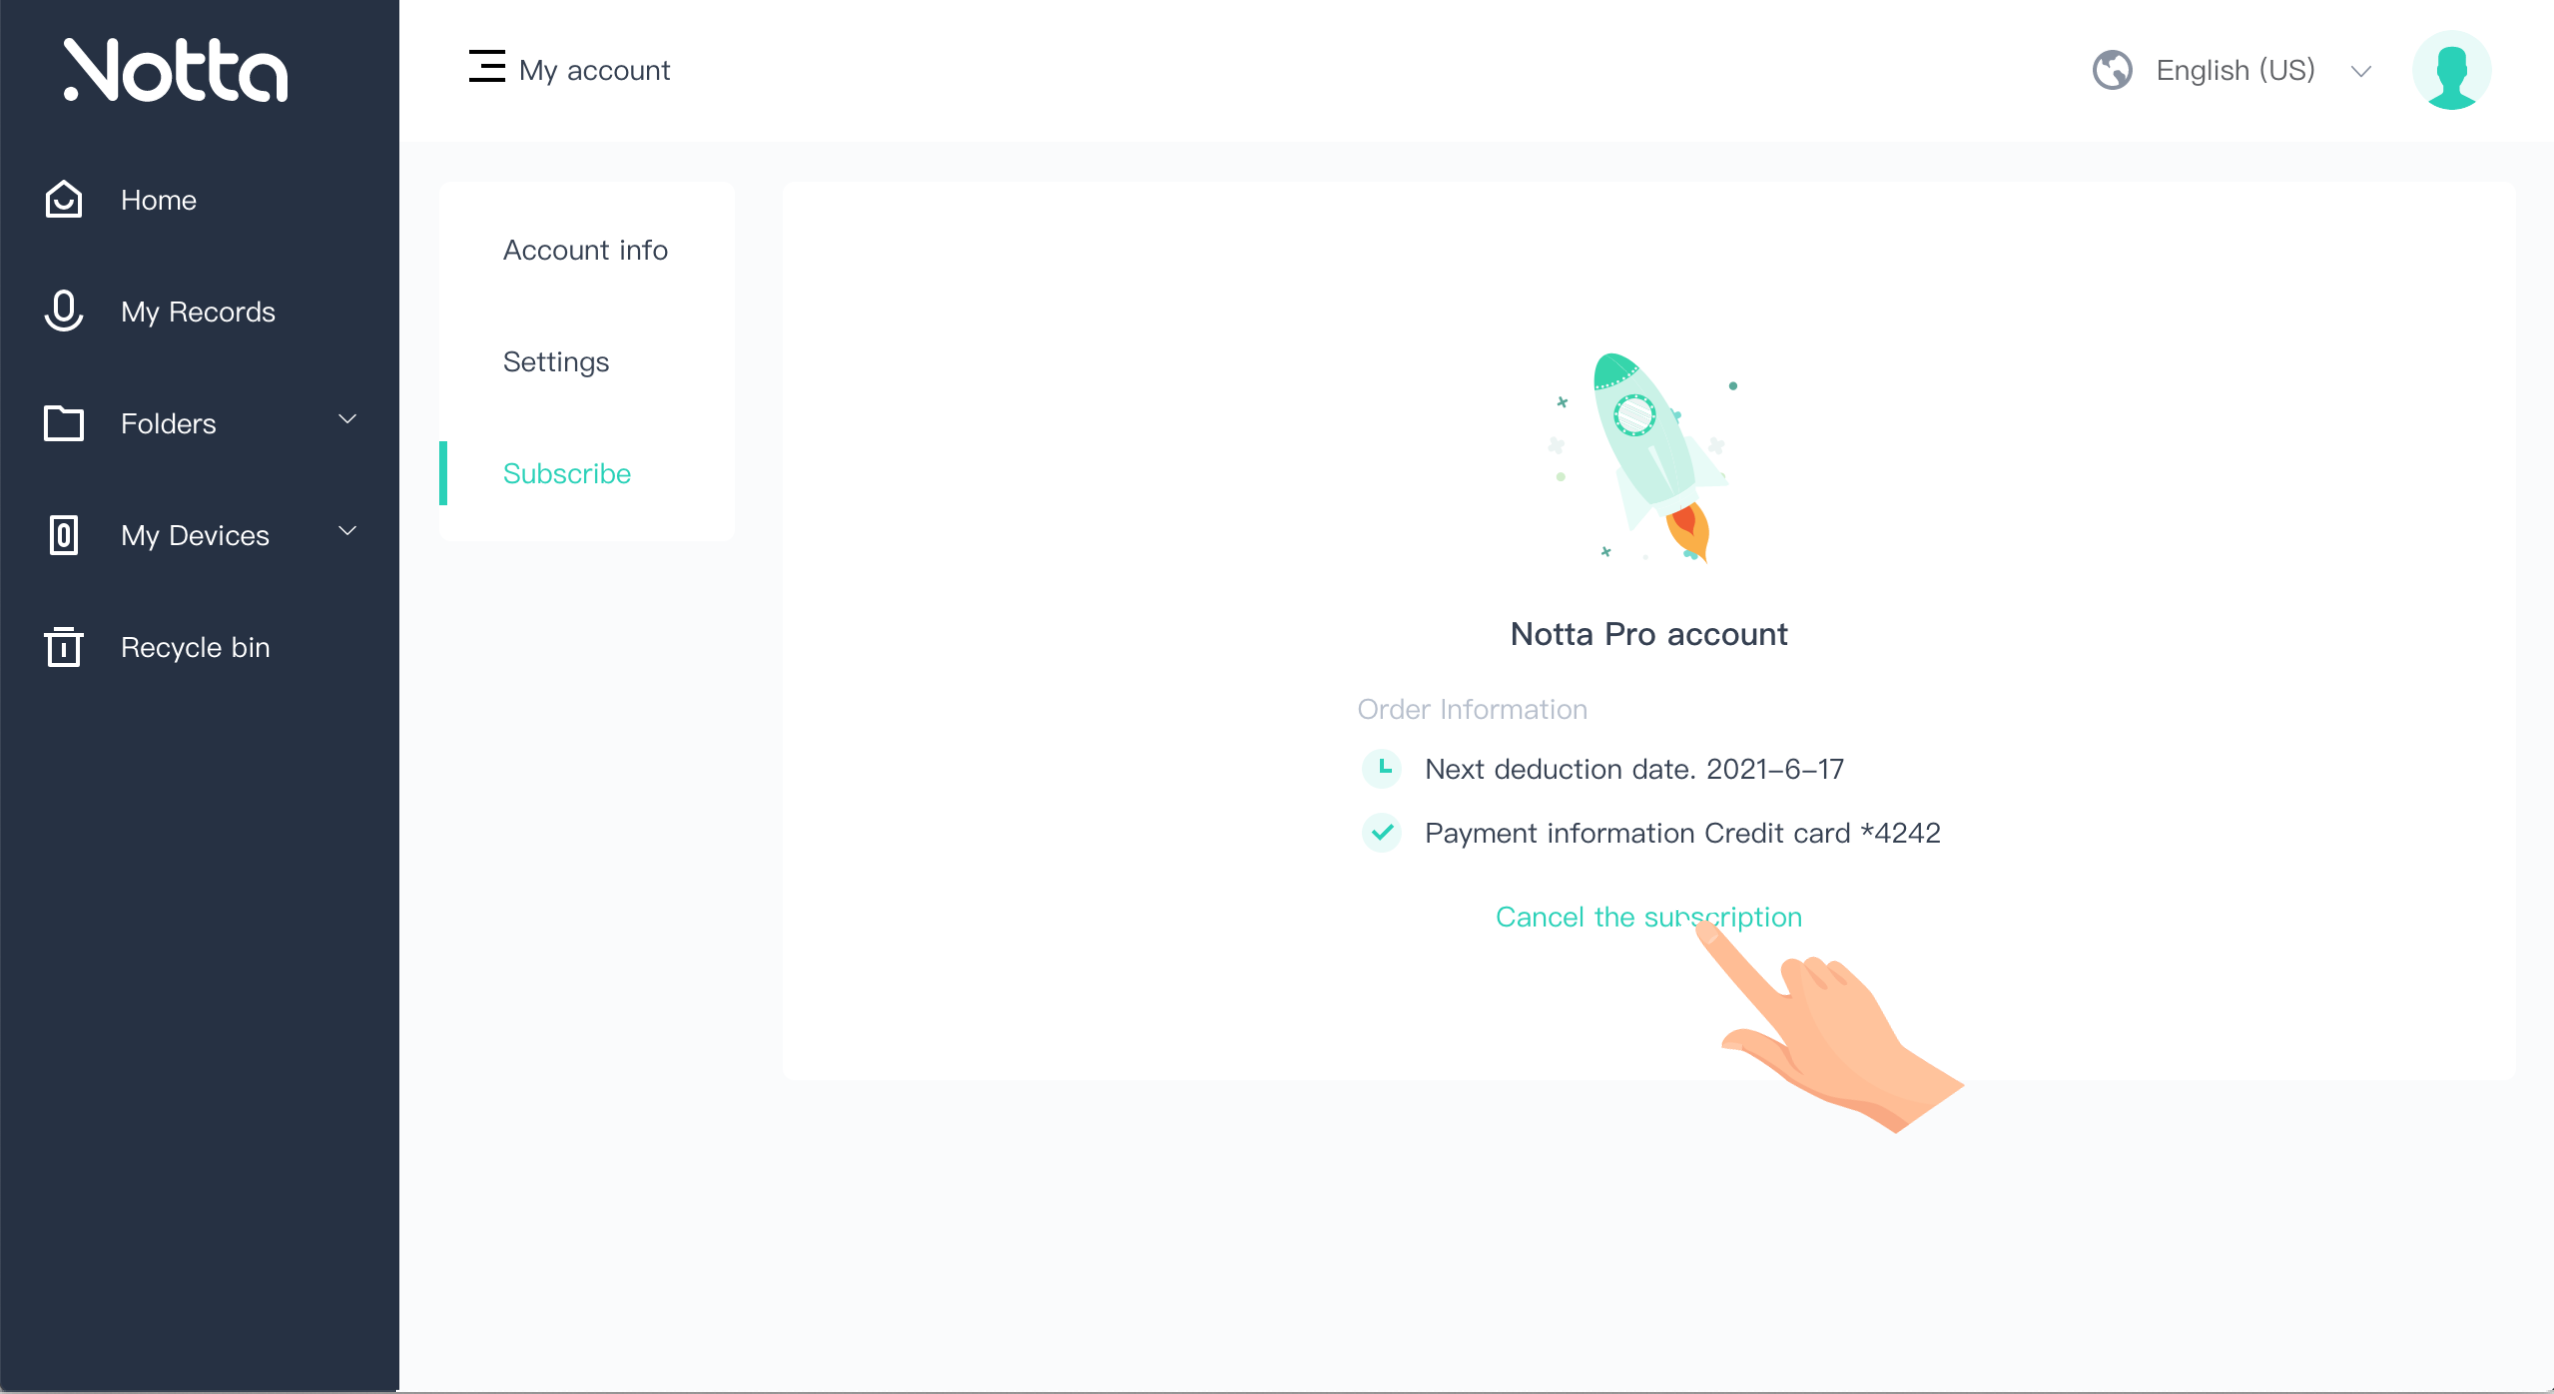
Task: Click the Home house icon
Action: pyautogui.click(x=64, y=199)
